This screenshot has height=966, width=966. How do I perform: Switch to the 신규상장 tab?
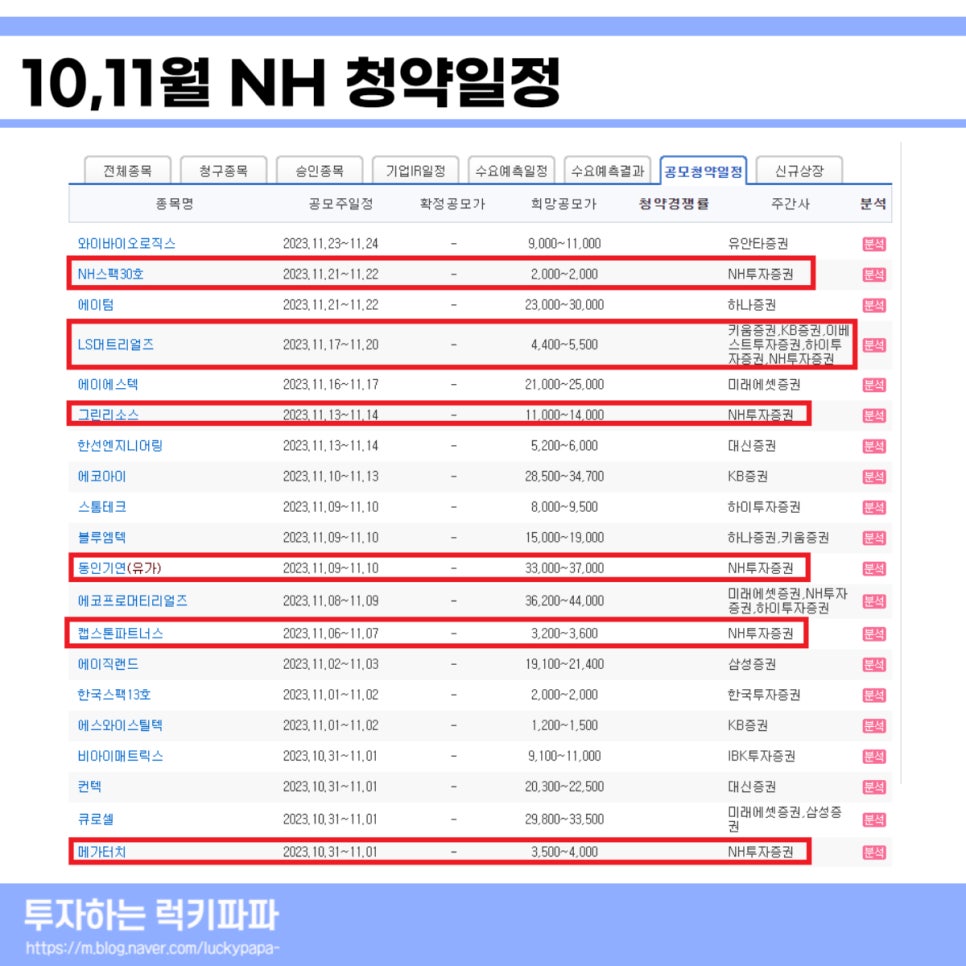800,171
